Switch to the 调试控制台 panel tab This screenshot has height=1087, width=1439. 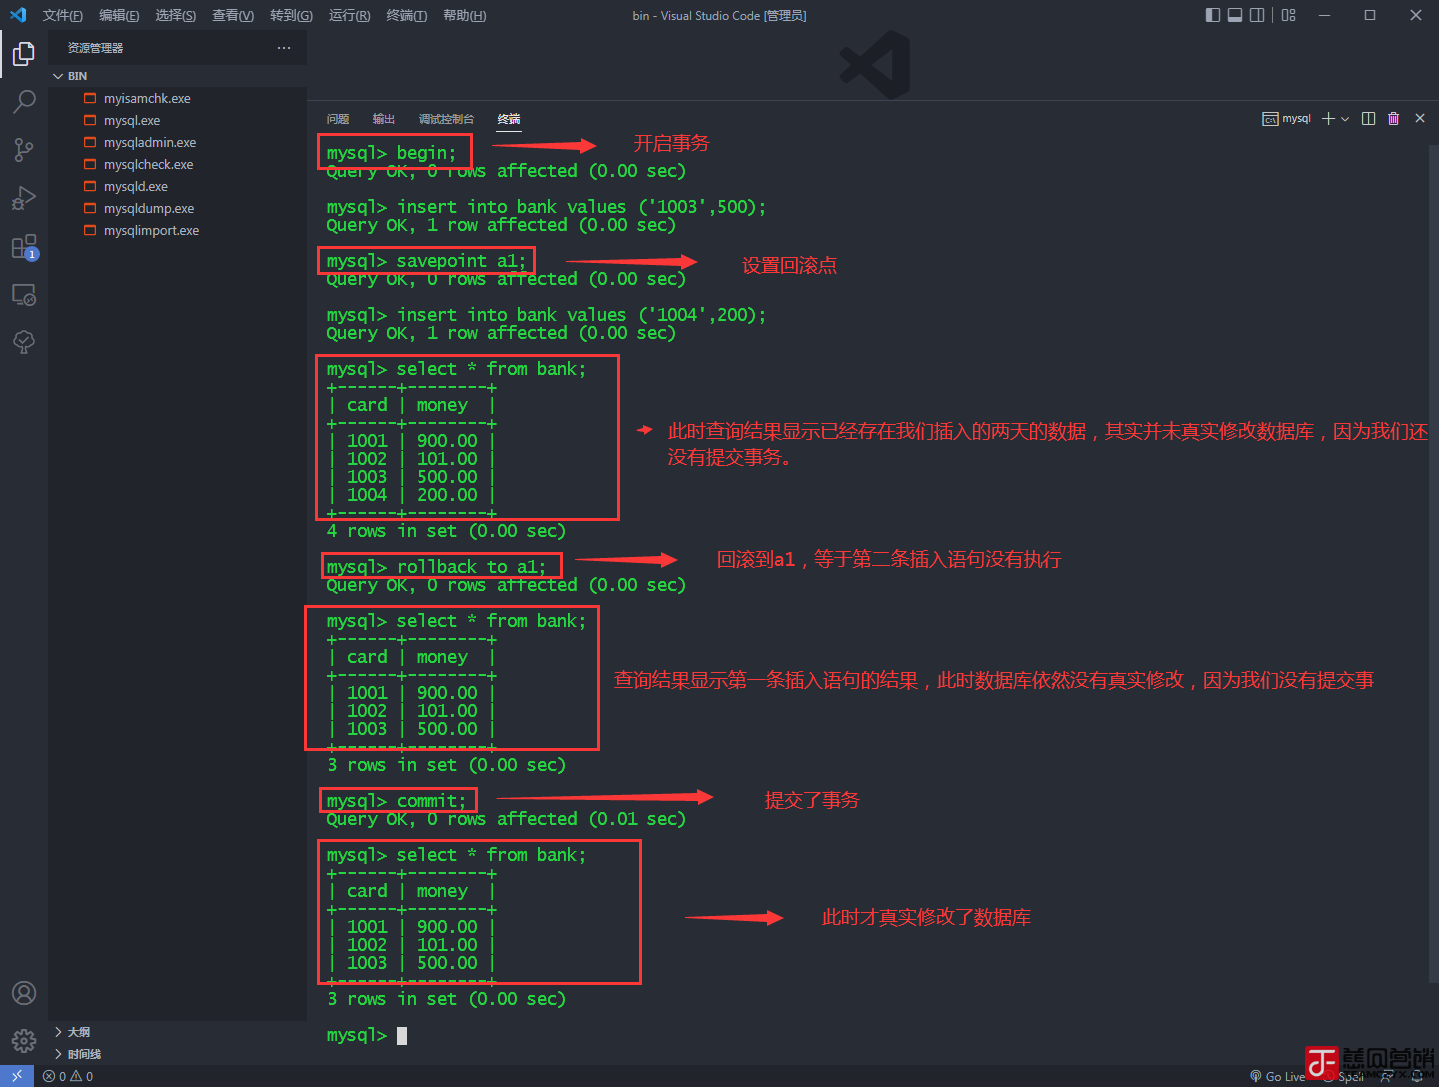pos(446,119)
